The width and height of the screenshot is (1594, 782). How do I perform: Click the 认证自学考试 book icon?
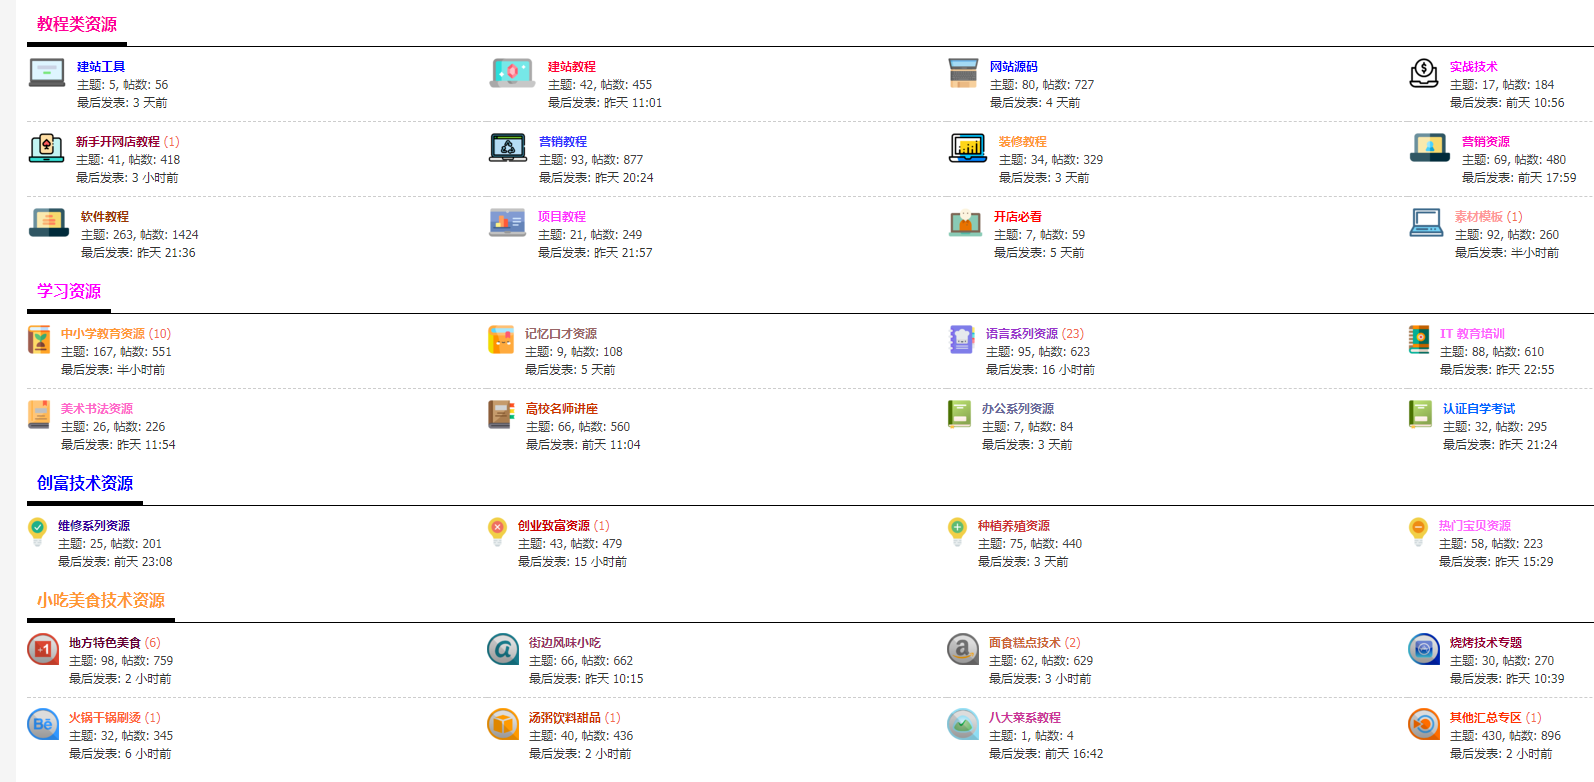pos(1420,414)
